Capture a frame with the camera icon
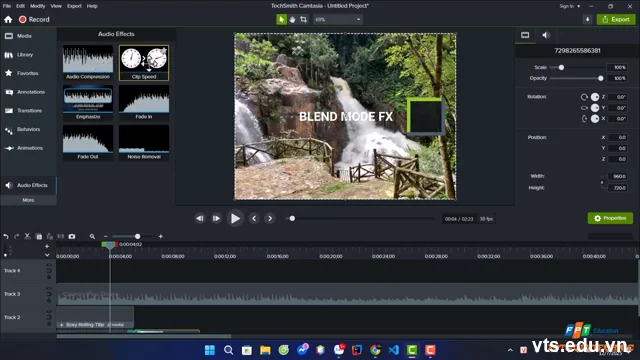 coord(72,236)
